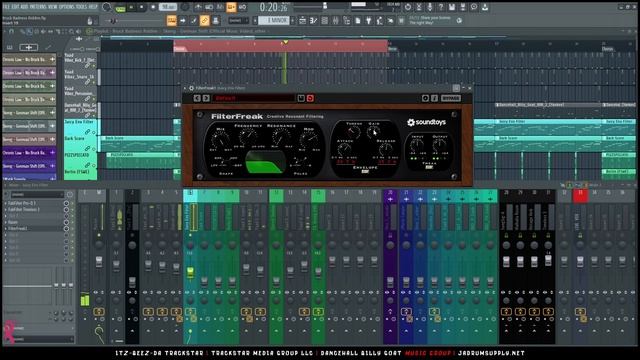640x360 pixels.
Task: Click the microphone audio recording icon
Action: [430, 7]
